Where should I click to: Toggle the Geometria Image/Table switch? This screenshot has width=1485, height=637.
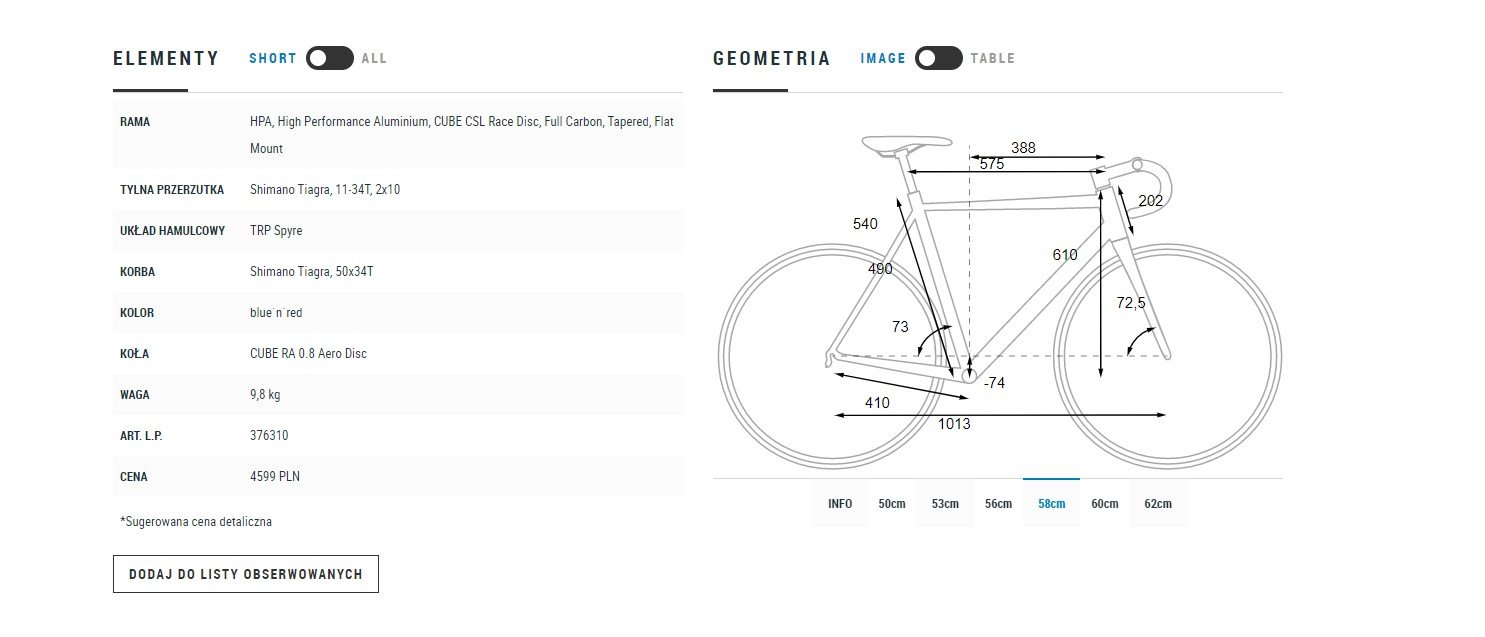(938, 58)
